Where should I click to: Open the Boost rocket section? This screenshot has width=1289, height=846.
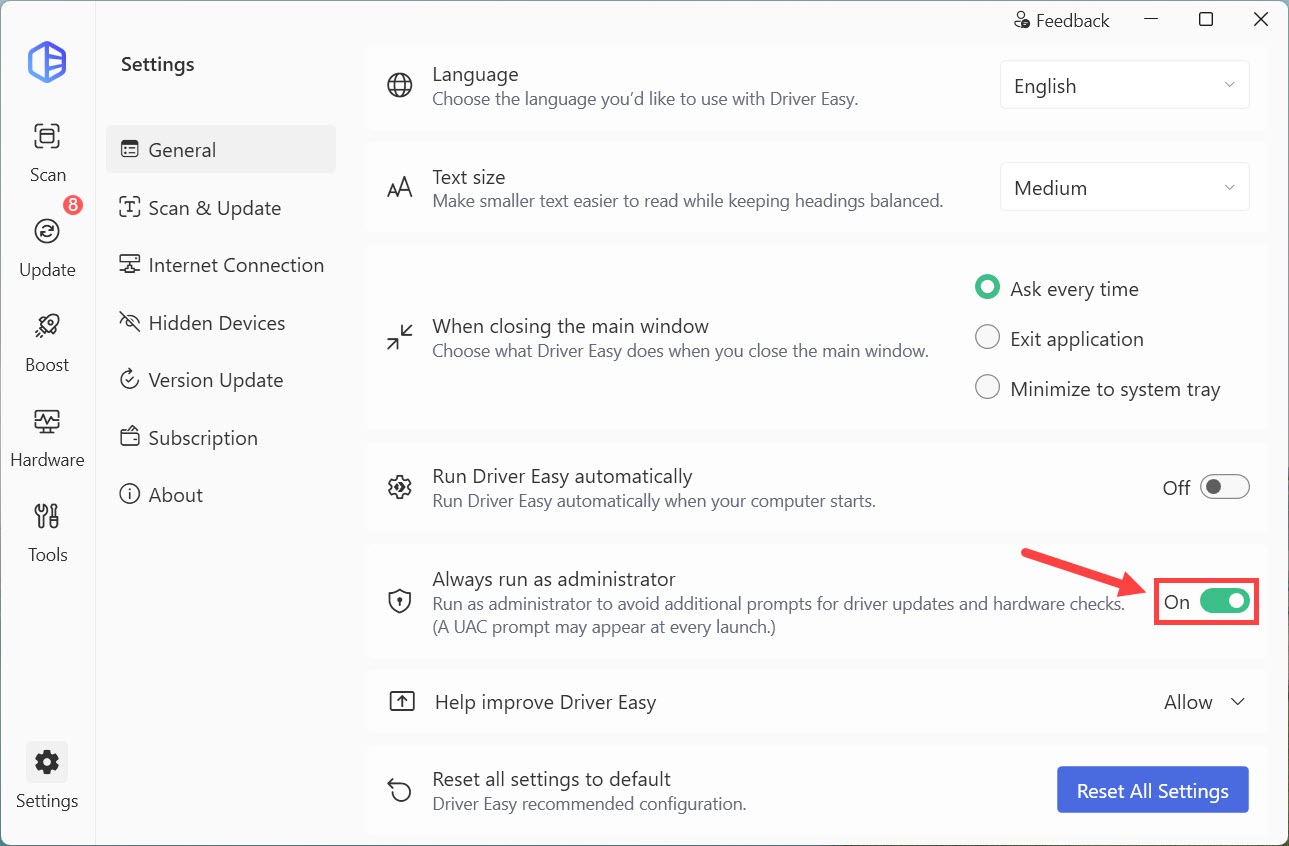pos(47,342)
